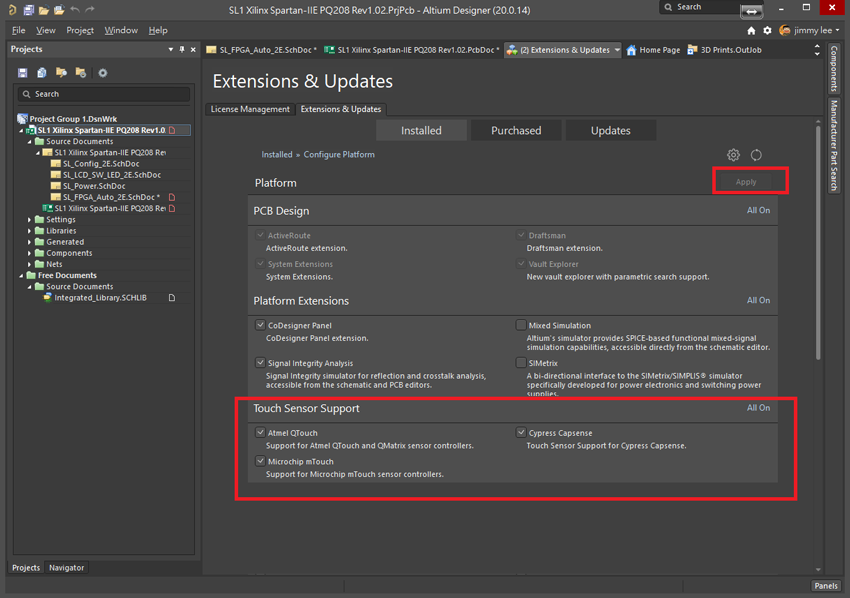Close the Projects panel
Viewport: 850px width, 598px height.
point(193,49)
